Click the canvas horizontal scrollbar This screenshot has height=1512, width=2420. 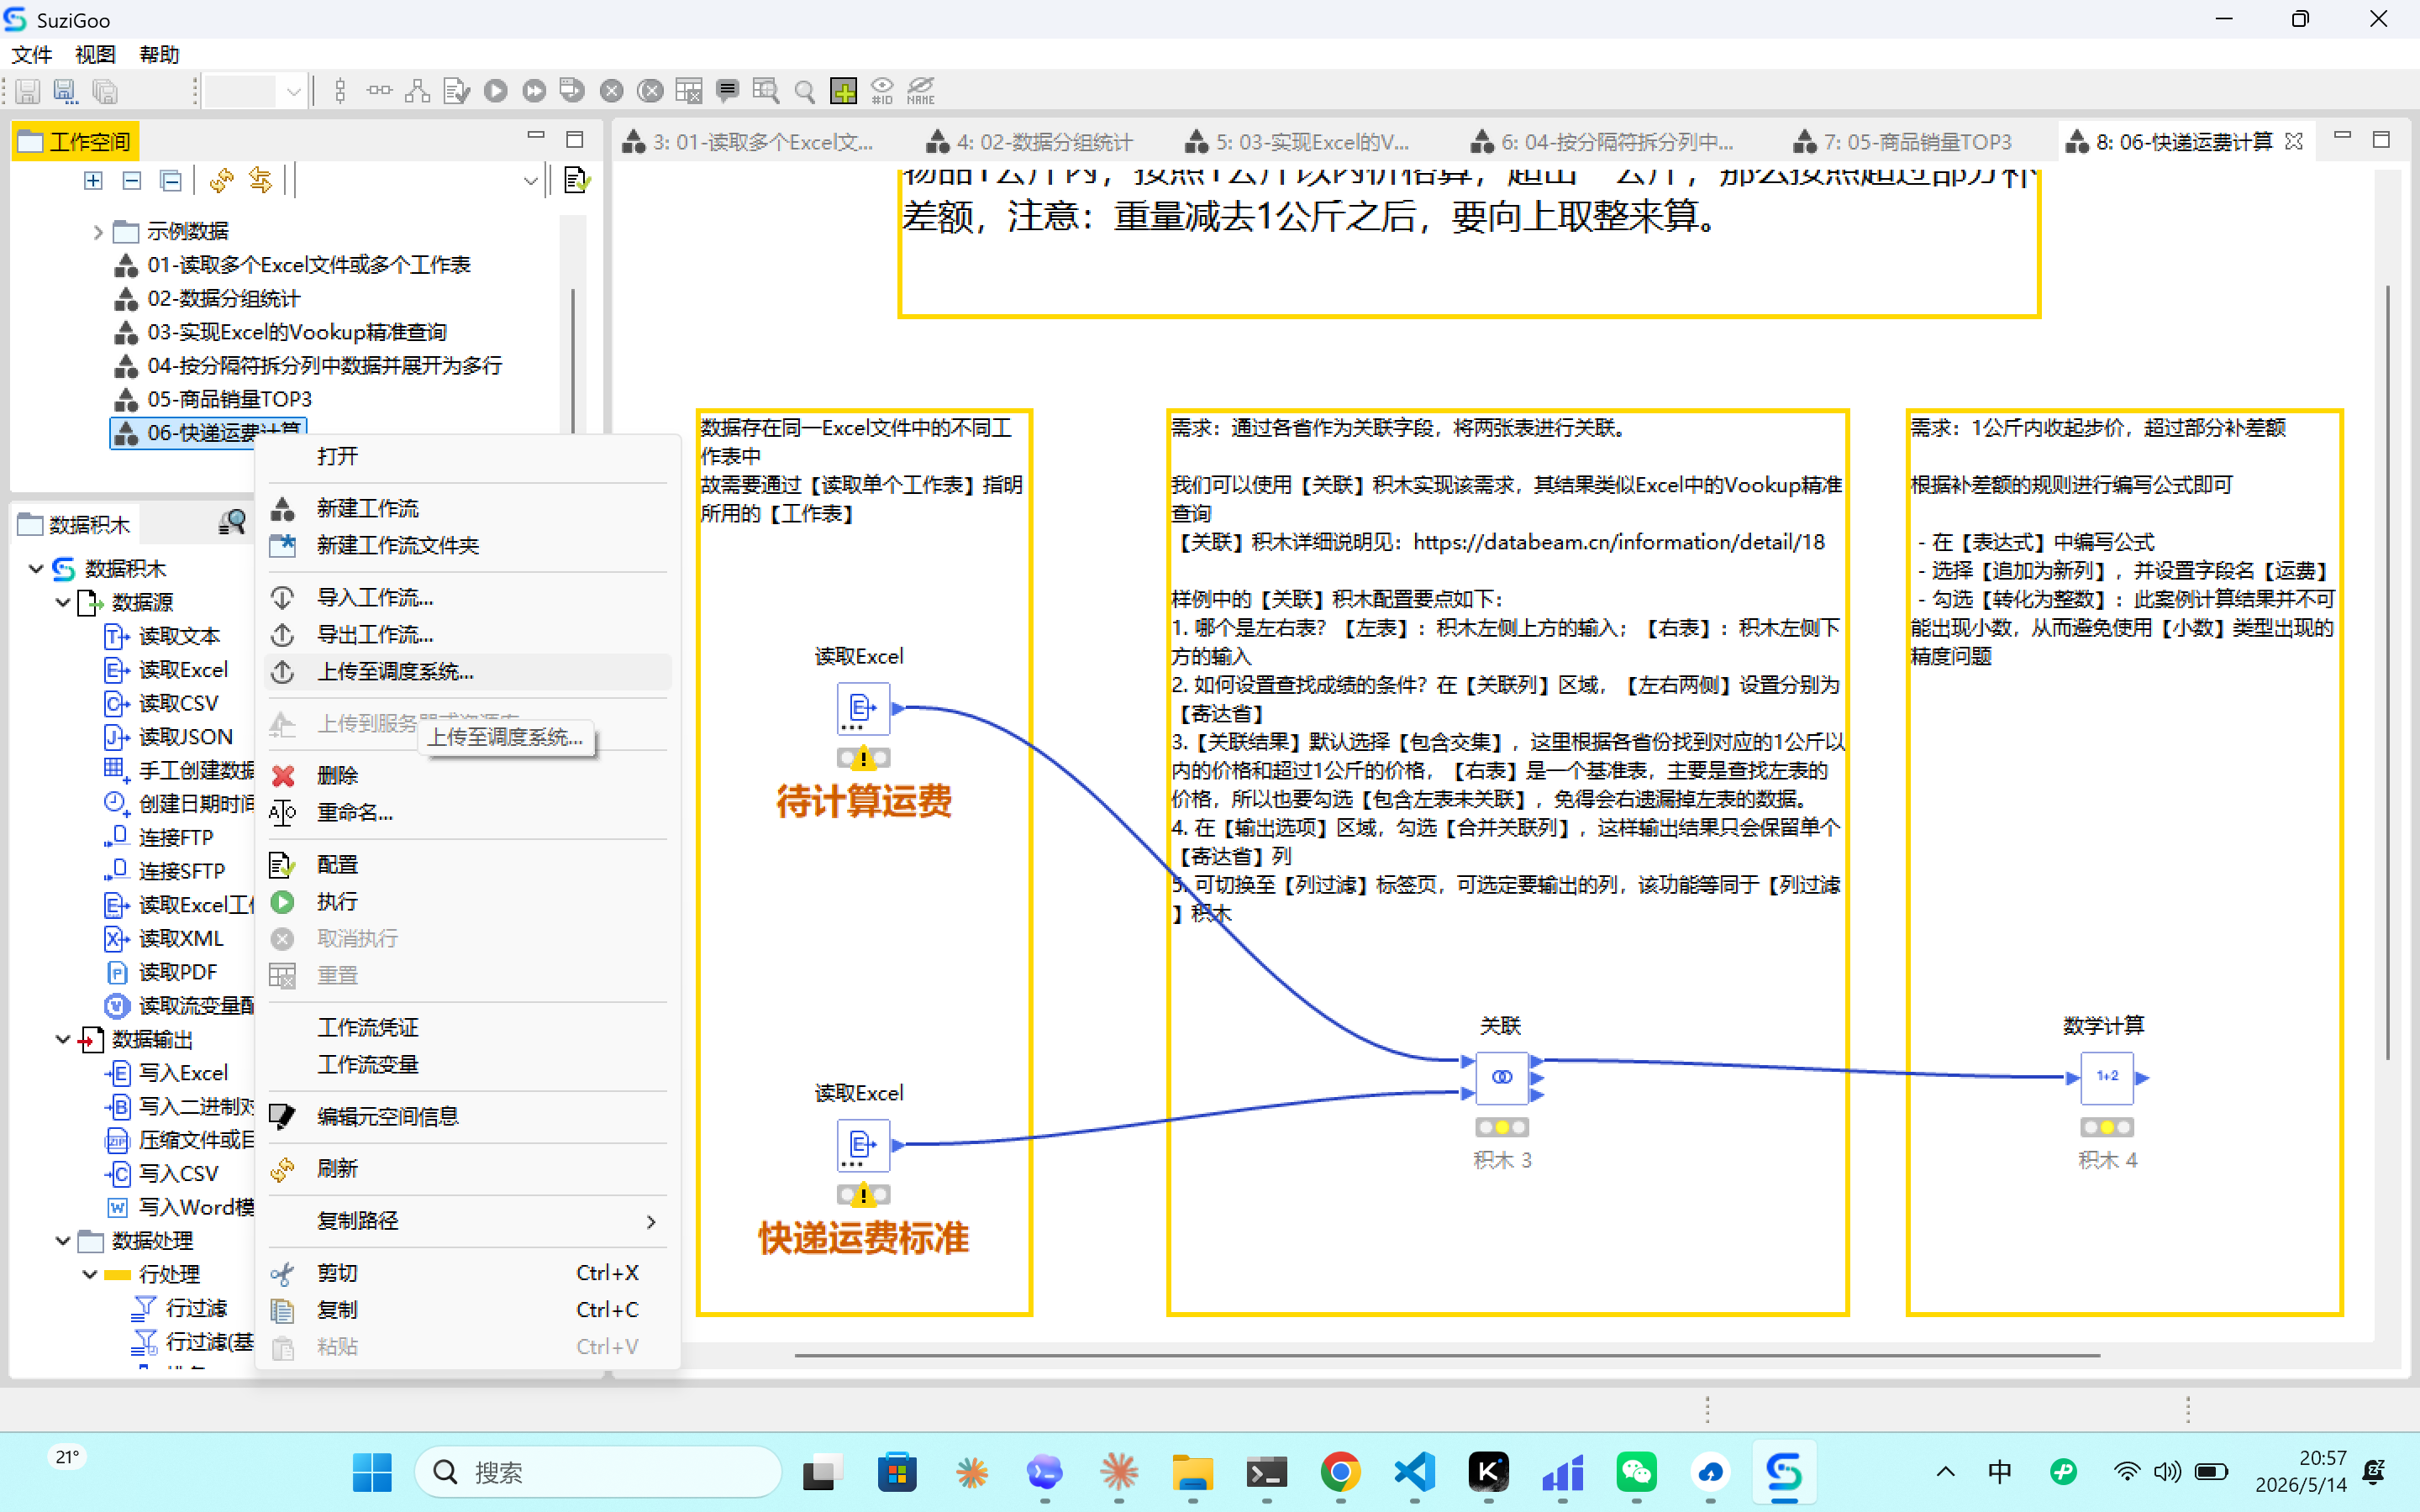[x=1446, y=1356]
